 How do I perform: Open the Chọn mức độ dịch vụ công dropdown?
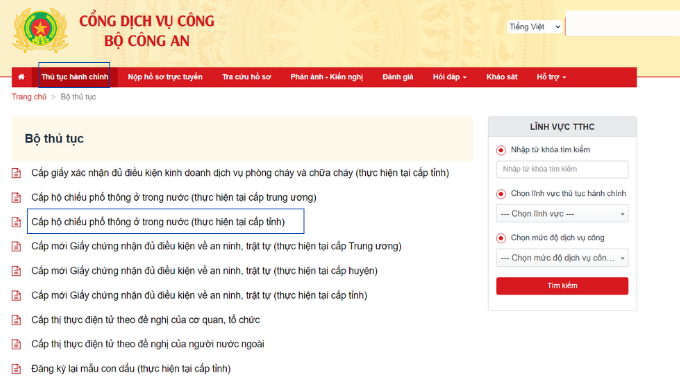562,258
